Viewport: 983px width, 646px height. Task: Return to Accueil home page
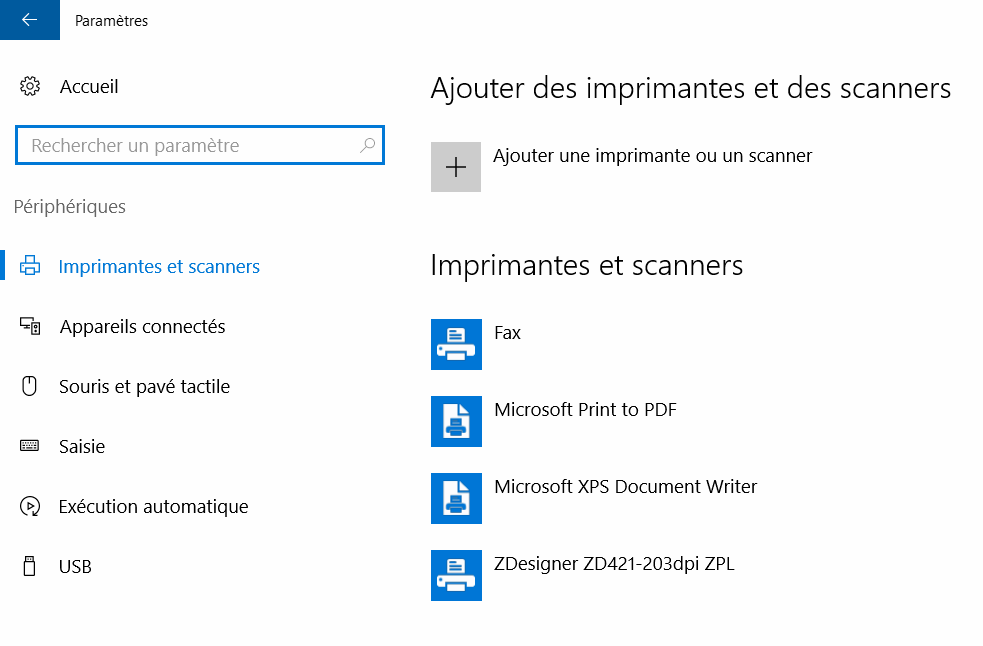click(x=89, y=86)
